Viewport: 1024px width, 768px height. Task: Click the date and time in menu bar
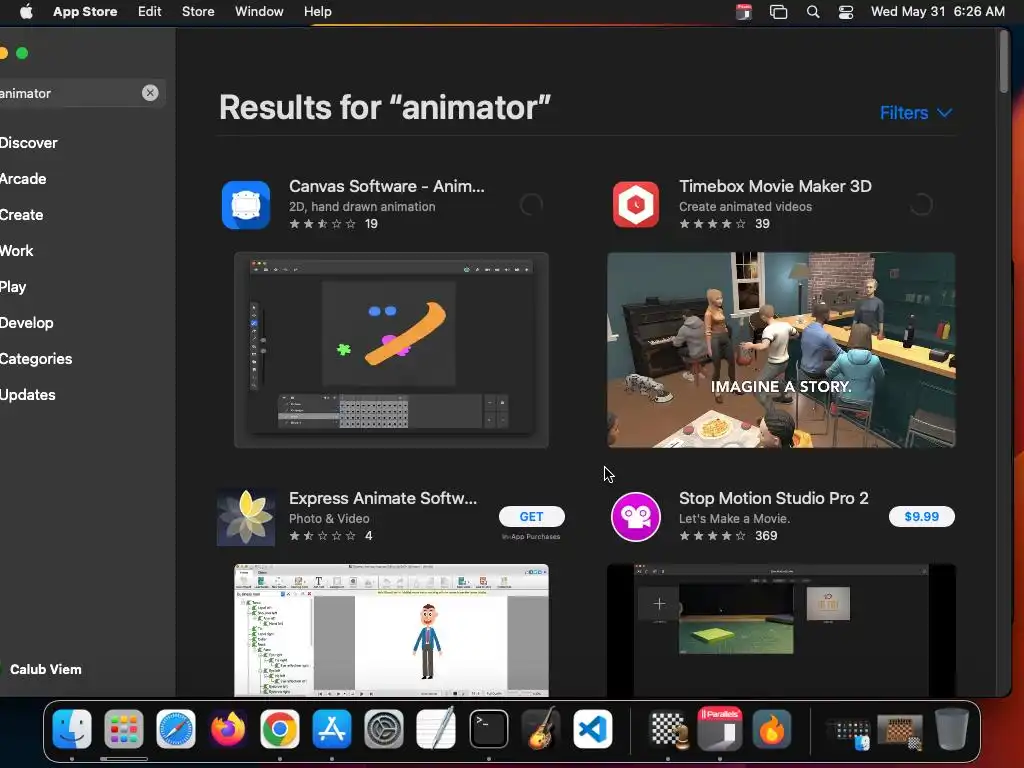point(937,12)
